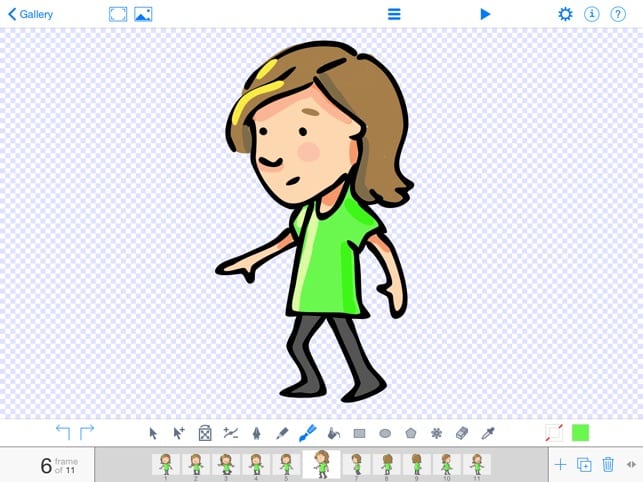This screenshot has width=643, height=482.
Task: Open the hamburger layers menu
Action: [394, 14]
